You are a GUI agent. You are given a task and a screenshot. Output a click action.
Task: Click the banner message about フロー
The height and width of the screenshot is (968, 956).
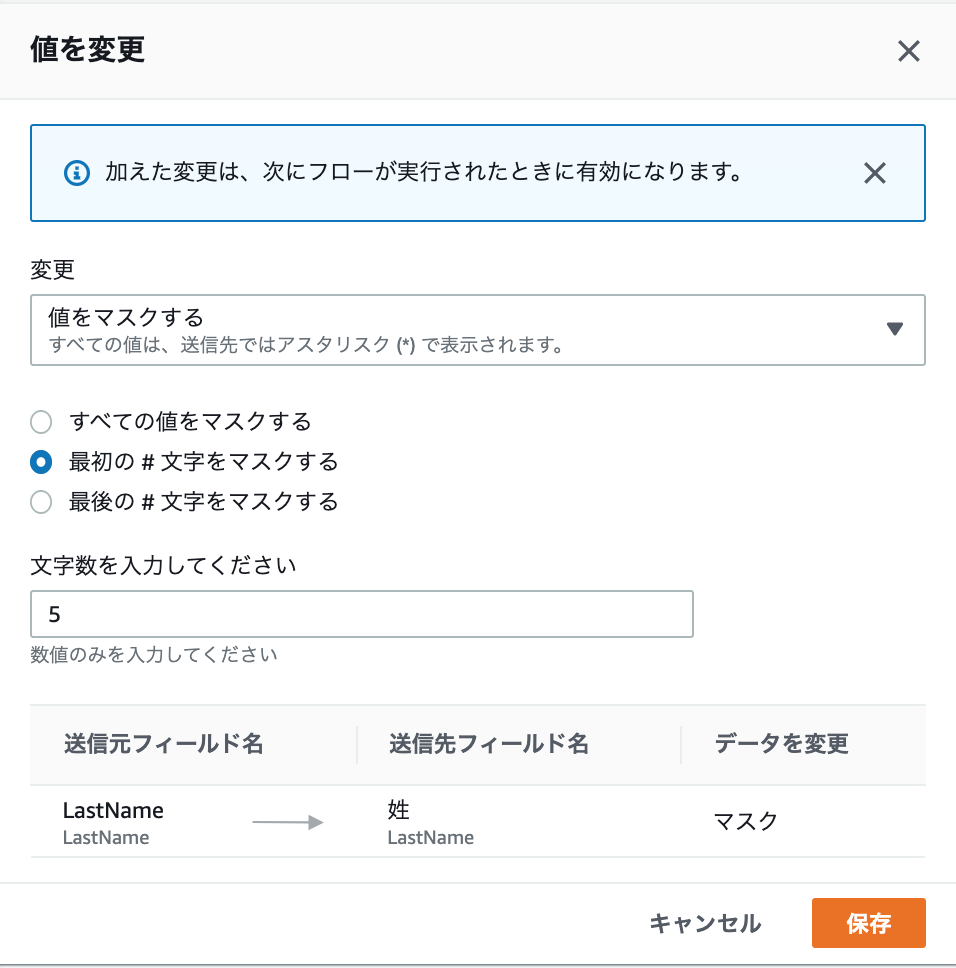tap(423, 173)
